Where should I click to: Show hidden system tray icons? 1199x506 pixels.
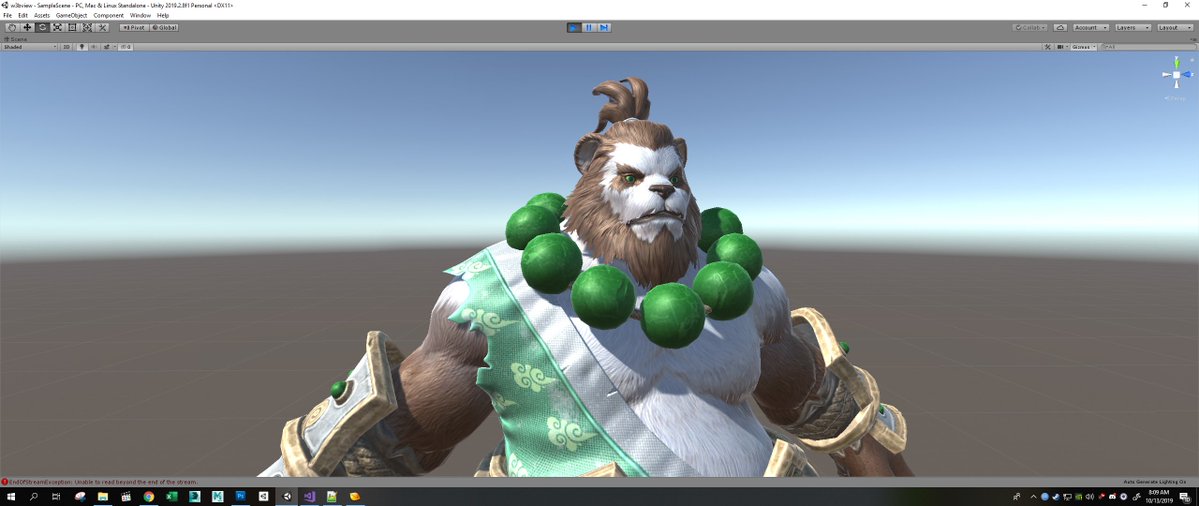pos(1034,497)
